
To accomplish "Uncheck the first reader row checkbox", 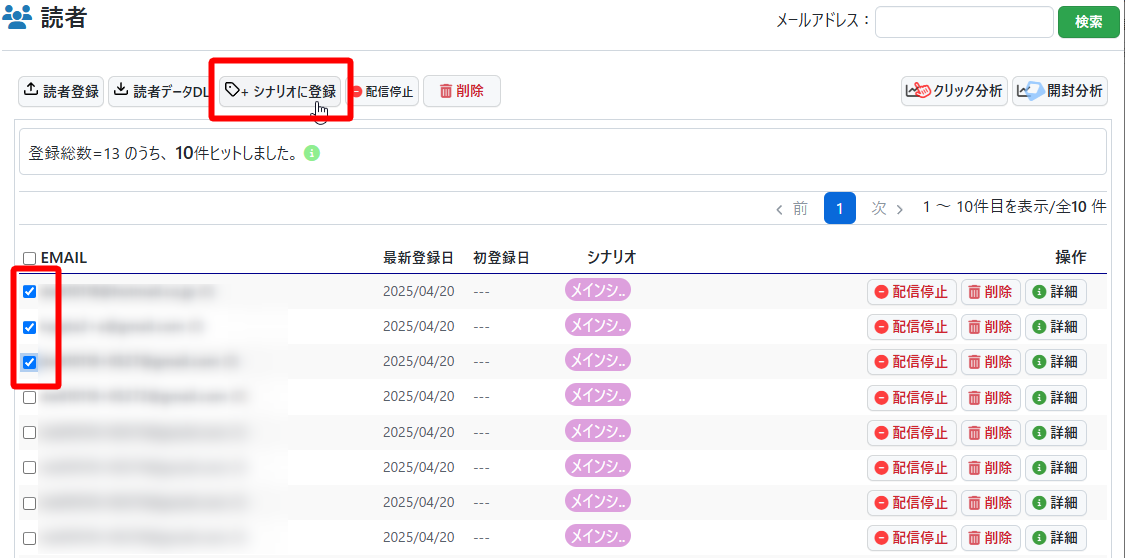I will (x=30, y=292).
